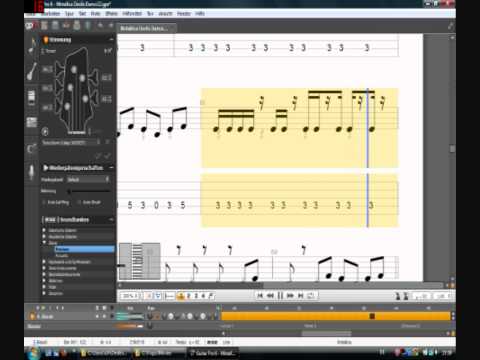Screen dimensions: 480x360
Task: Open the Spielweise Default dropdown
Action: [88, 180]
